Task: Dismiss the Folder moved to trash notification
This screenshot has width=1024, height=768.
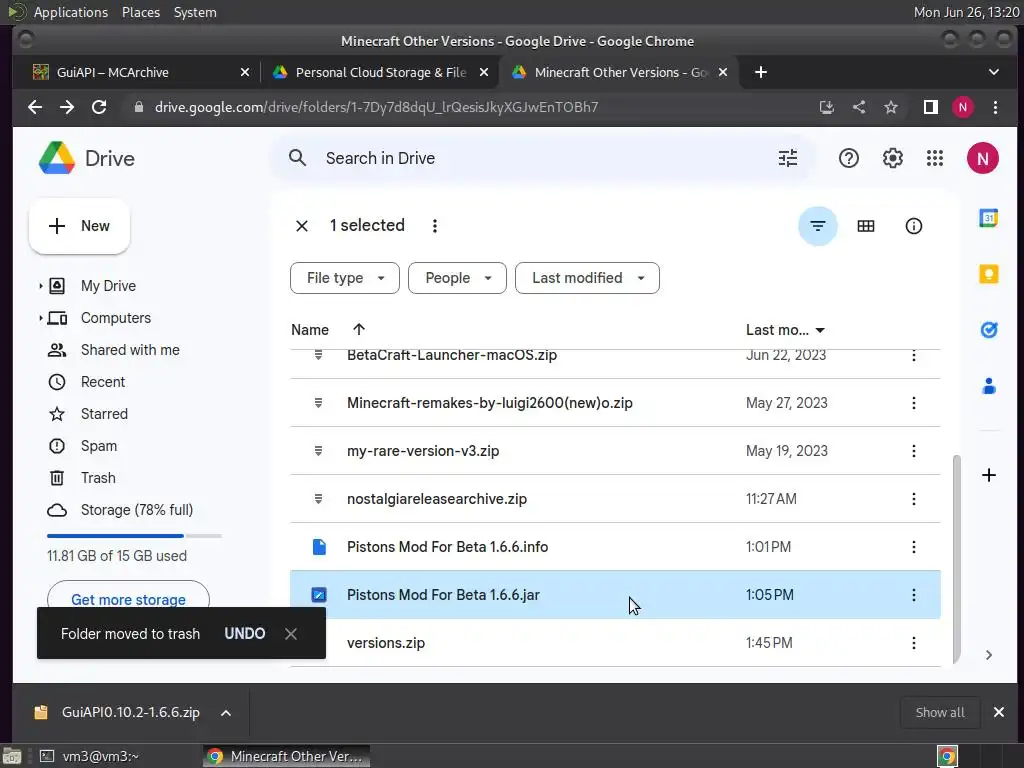Action: coord(291,633)
